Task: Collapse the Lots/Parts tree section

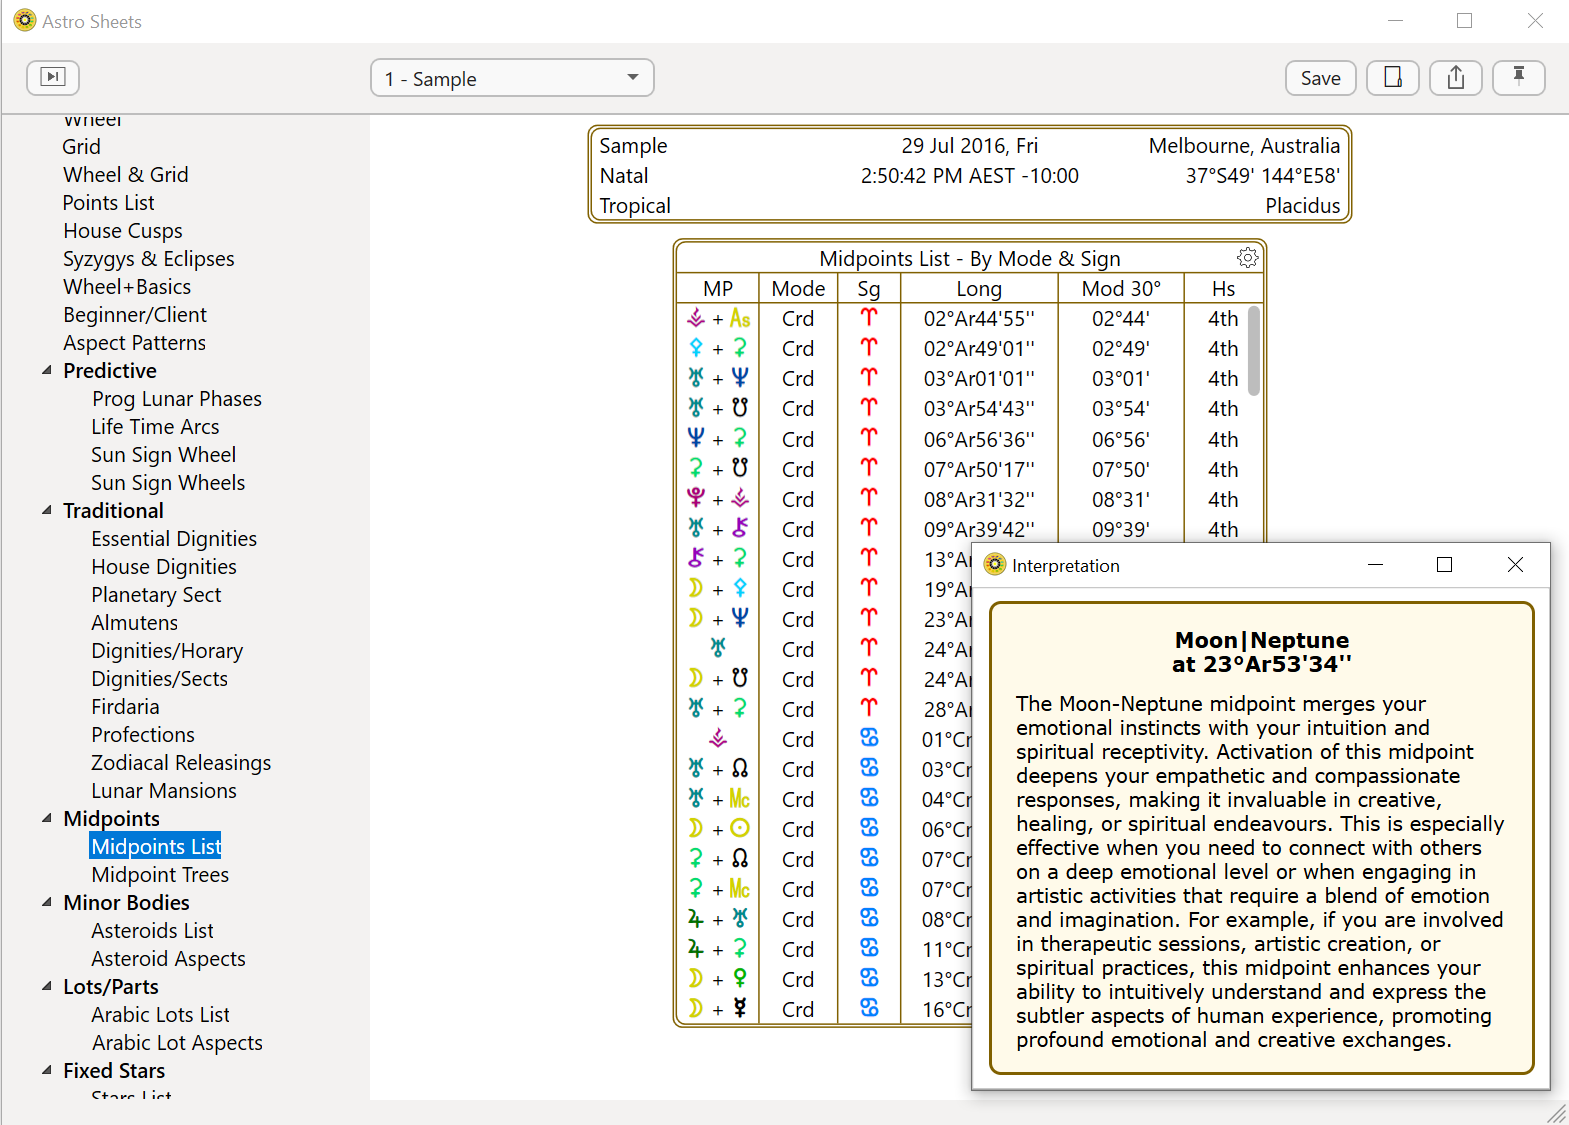Action: coord(47,986)
